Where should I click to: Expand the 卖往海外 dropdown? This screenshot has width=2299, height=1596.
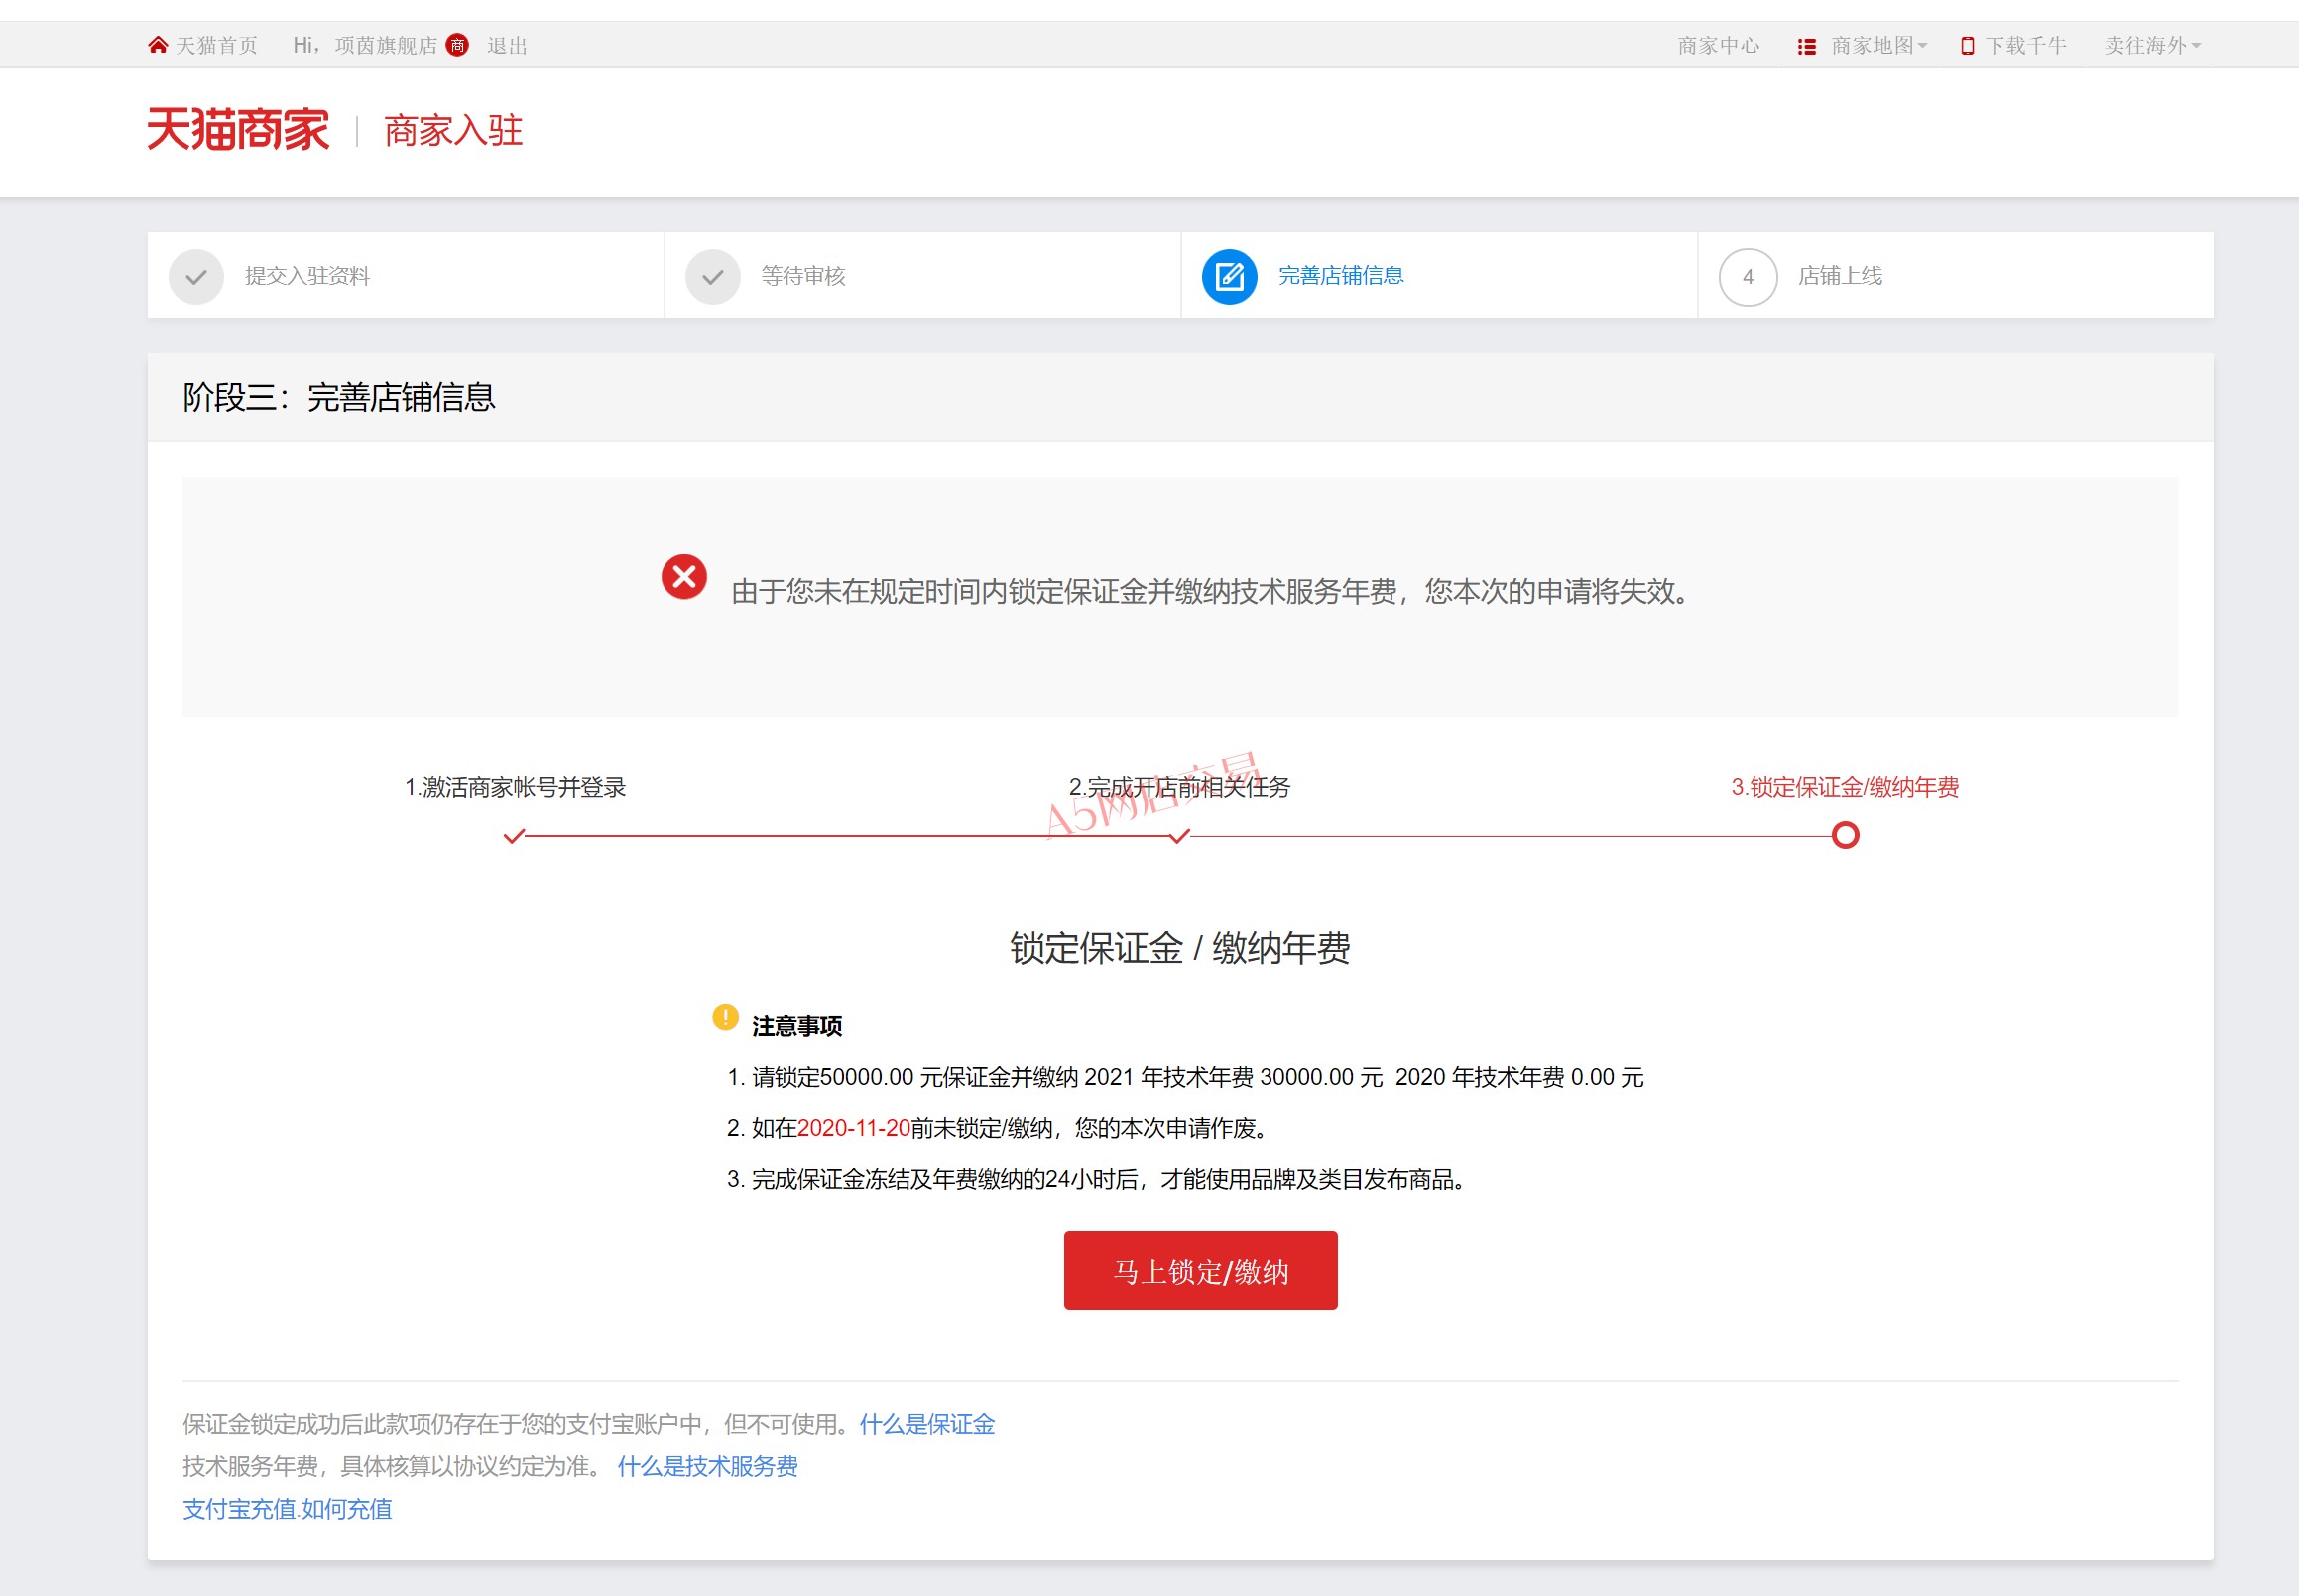[2152, 45]
